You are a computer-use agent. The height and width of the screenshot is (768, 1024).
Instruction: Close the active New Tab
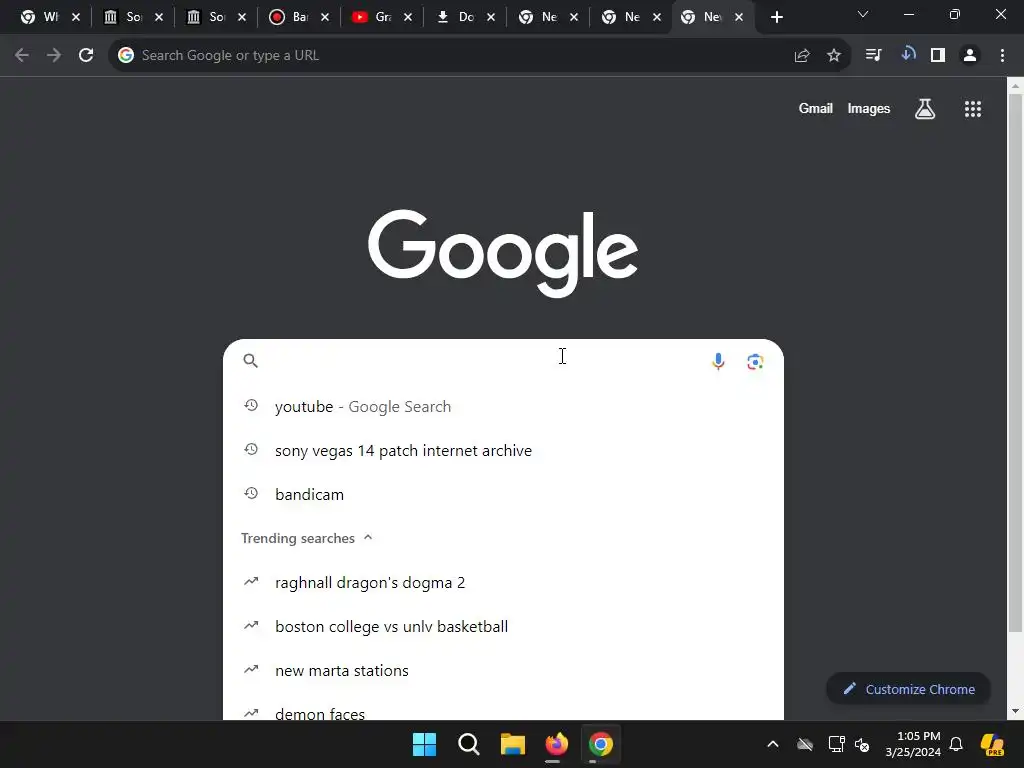(x=739, y=18)
